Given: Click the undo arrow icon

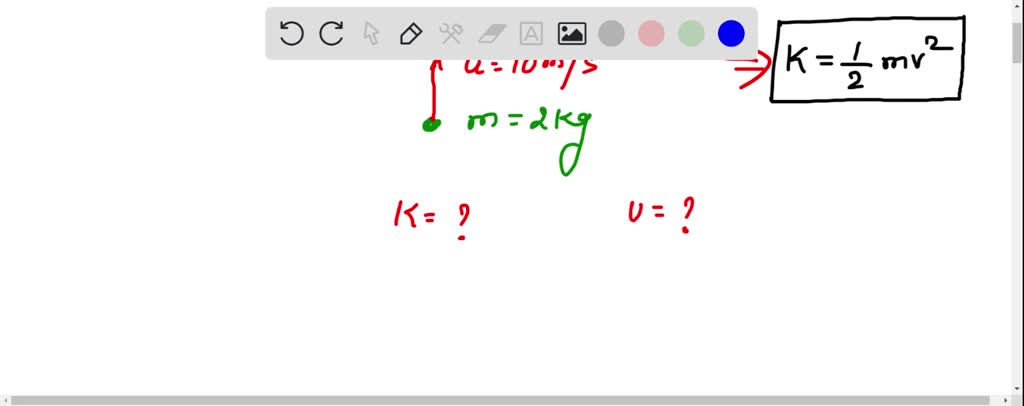Looking at the screenshot, I should pyautogui.click(x=291, y=33).
